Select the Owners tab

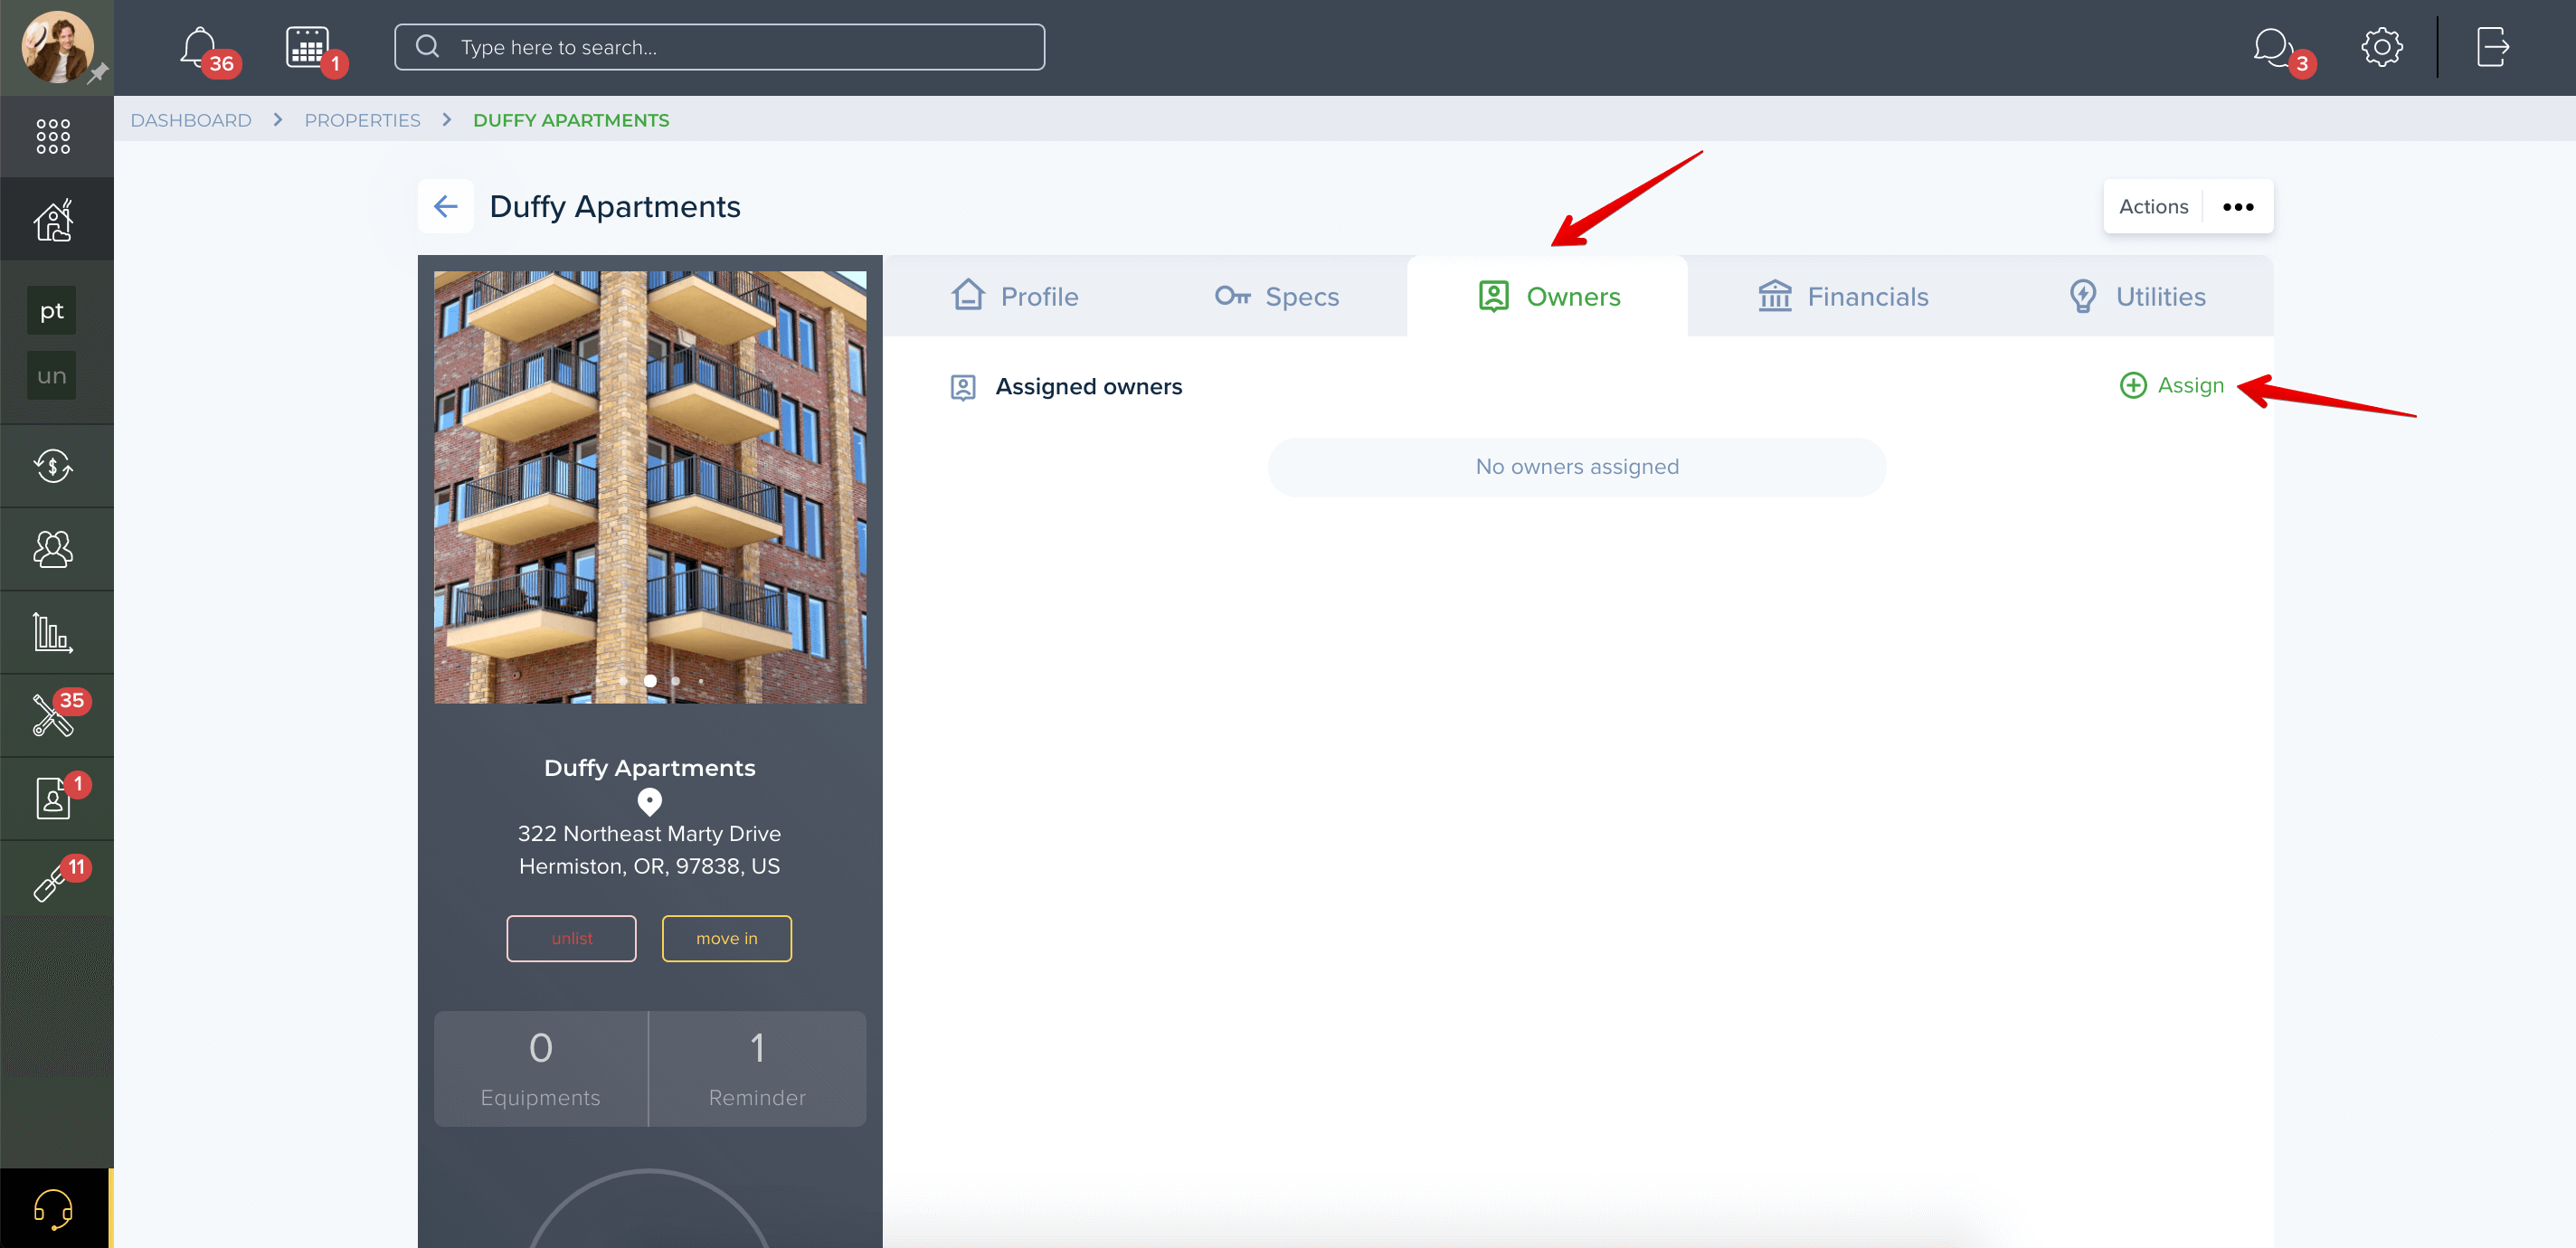[1548, 296]
